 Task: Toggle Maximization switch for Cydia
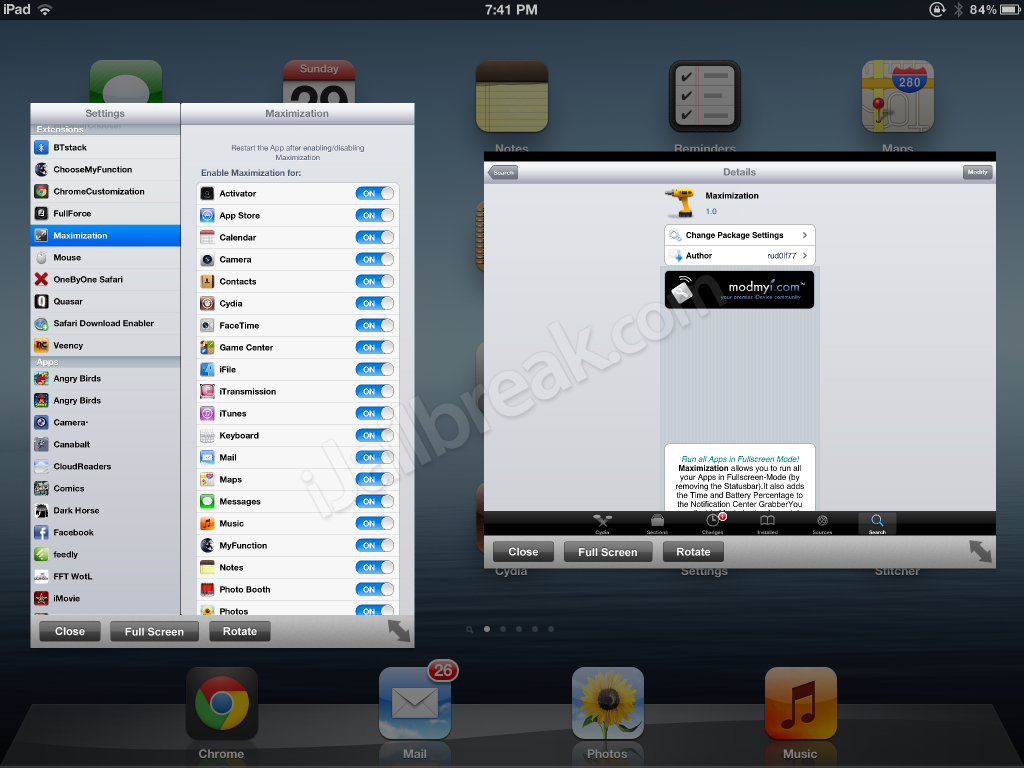pos(374,304)
